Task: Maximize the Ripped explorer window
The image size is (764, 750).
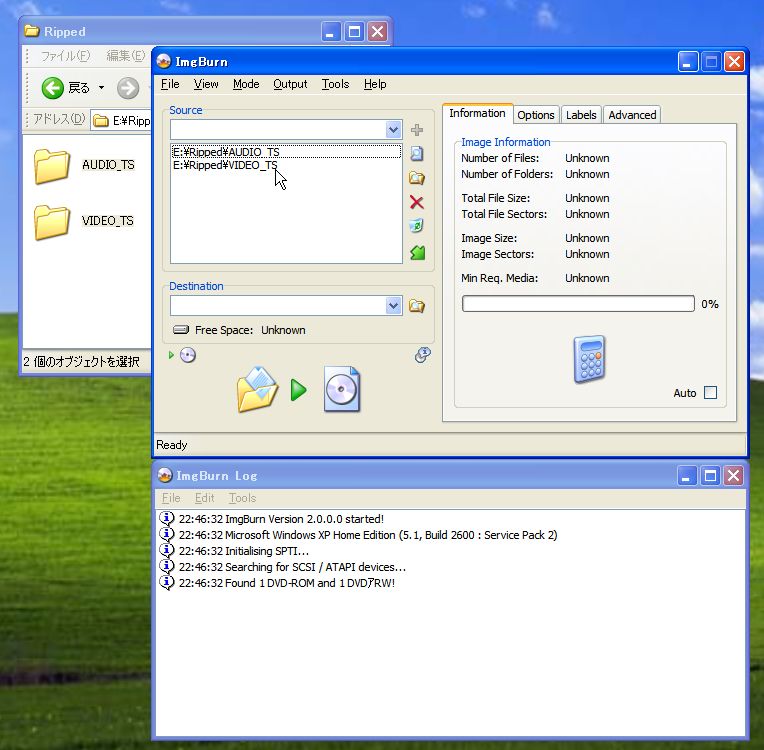Action: click(354, 32)
